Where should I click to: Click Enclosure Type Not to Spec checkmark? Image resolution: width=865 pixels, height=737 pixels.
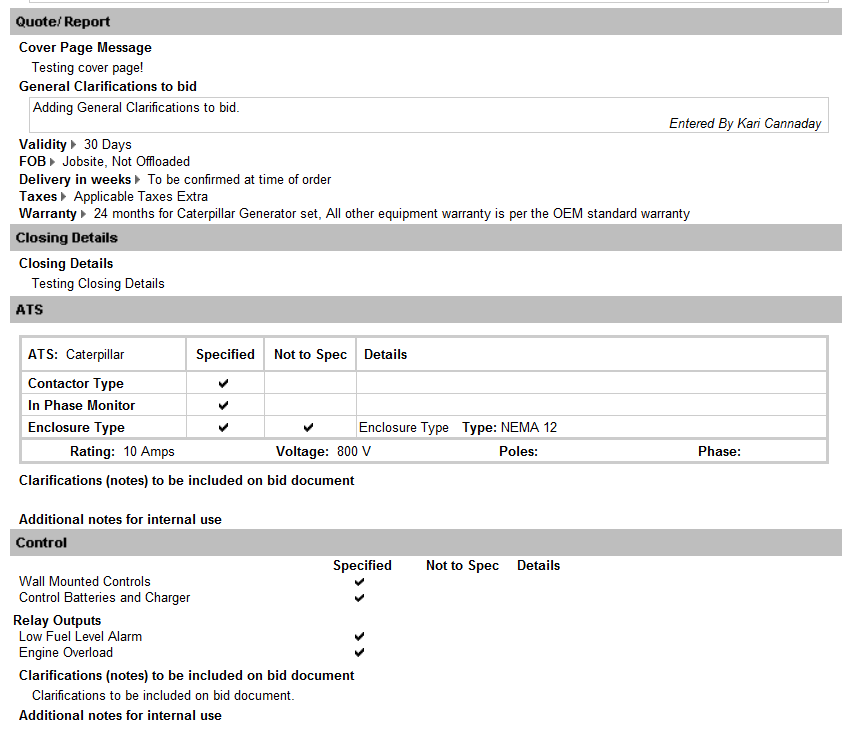click(309, 428)
